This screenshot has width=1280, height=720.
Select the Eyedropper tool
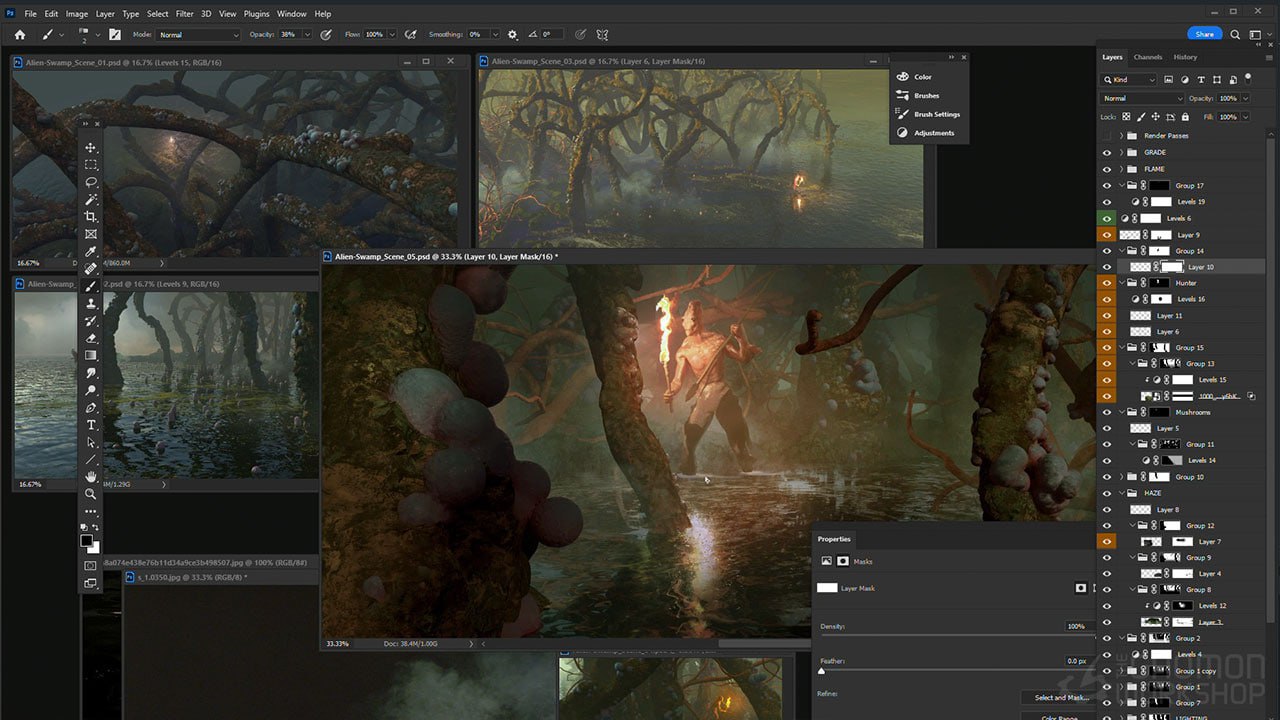click(x=91, y=252)
